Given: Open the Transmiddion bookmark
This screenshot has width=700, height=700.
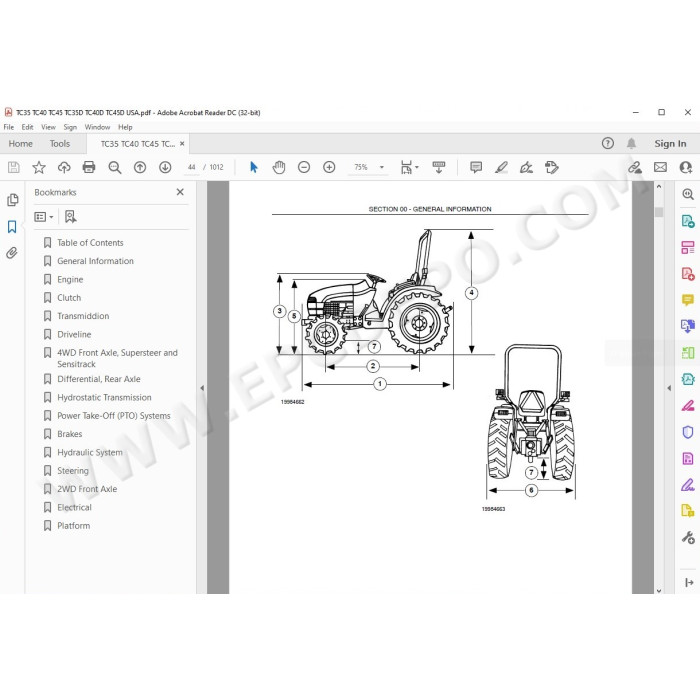Looking at the screenshot, I should click(83, 316).
